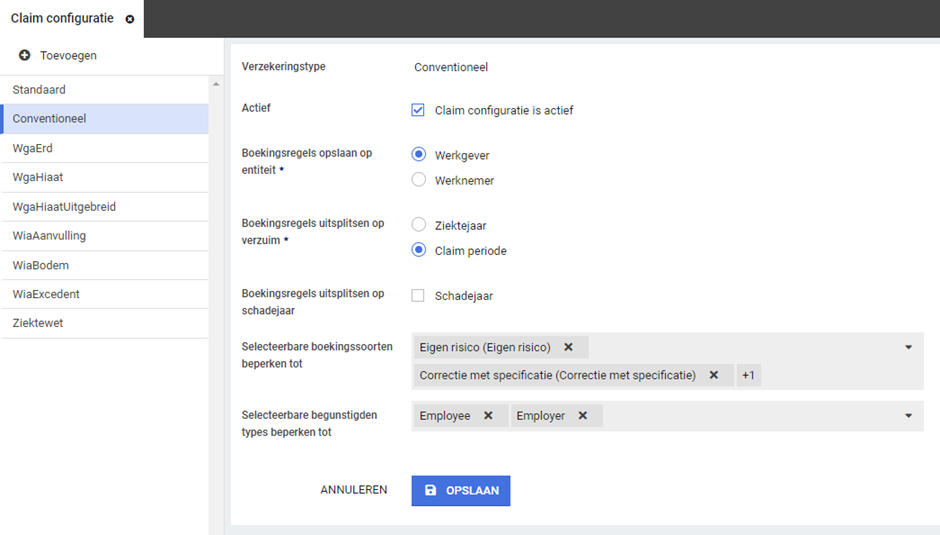
Task: Close the Claim configuratie tab
Action: (130, 19)
